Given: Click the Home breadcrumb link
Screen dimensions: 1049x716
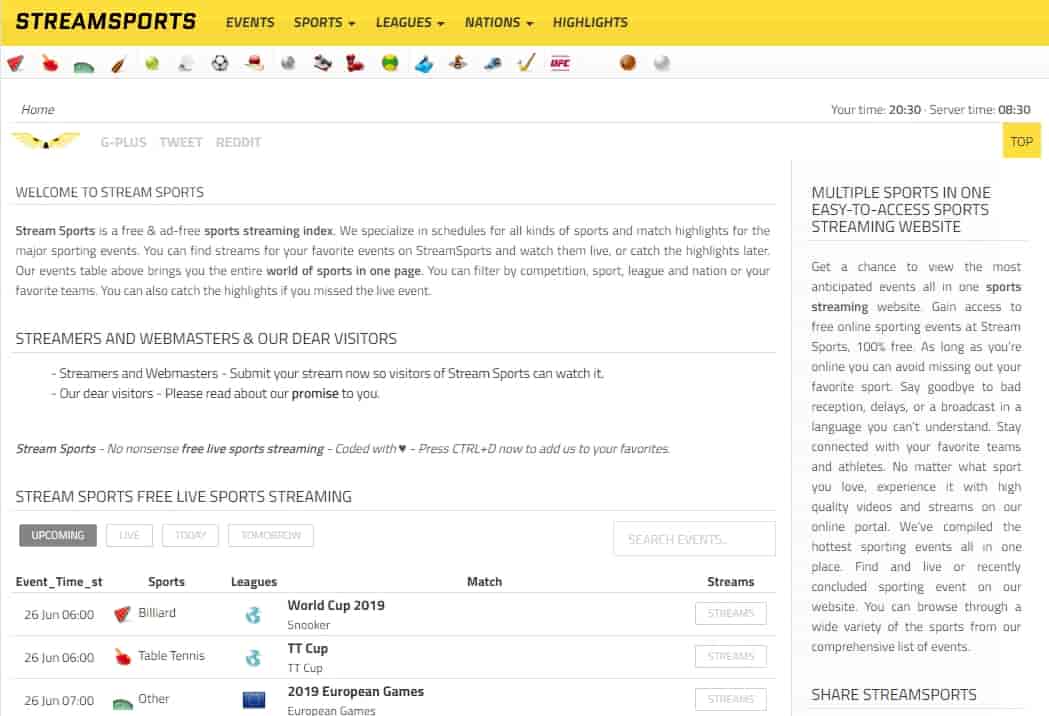Looking at the screenshot, I should click(37, 109).
